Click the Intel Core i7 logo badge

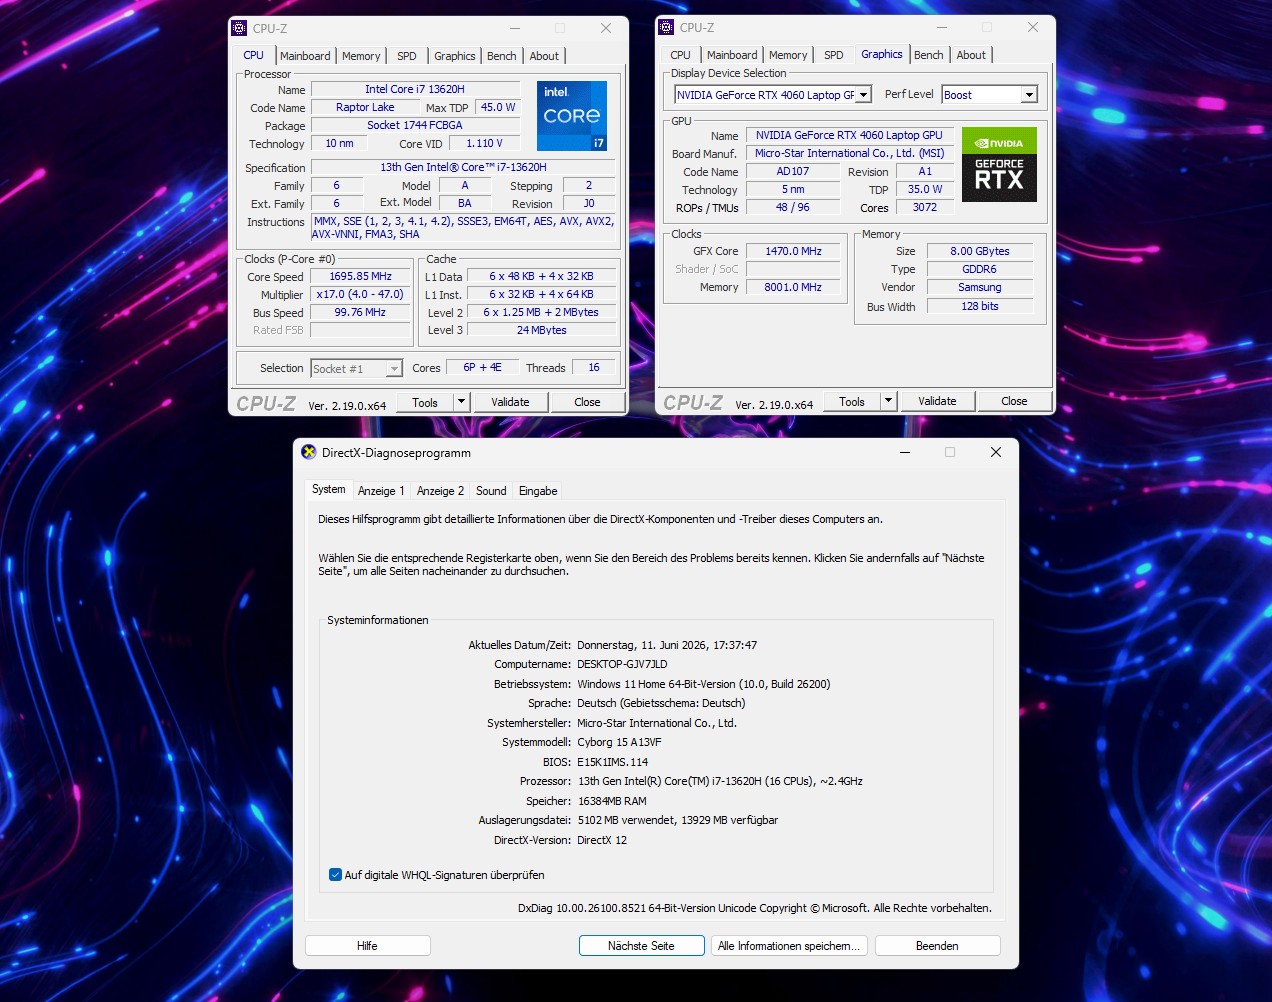(572, 116)
